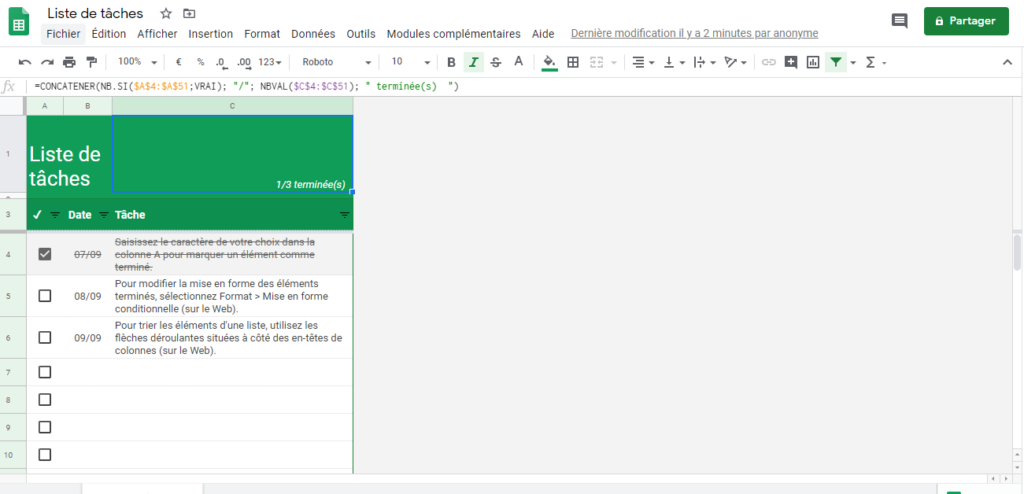
Task: Open the Fichier menu
Action: pyautogui.click(x=63, y=34)
